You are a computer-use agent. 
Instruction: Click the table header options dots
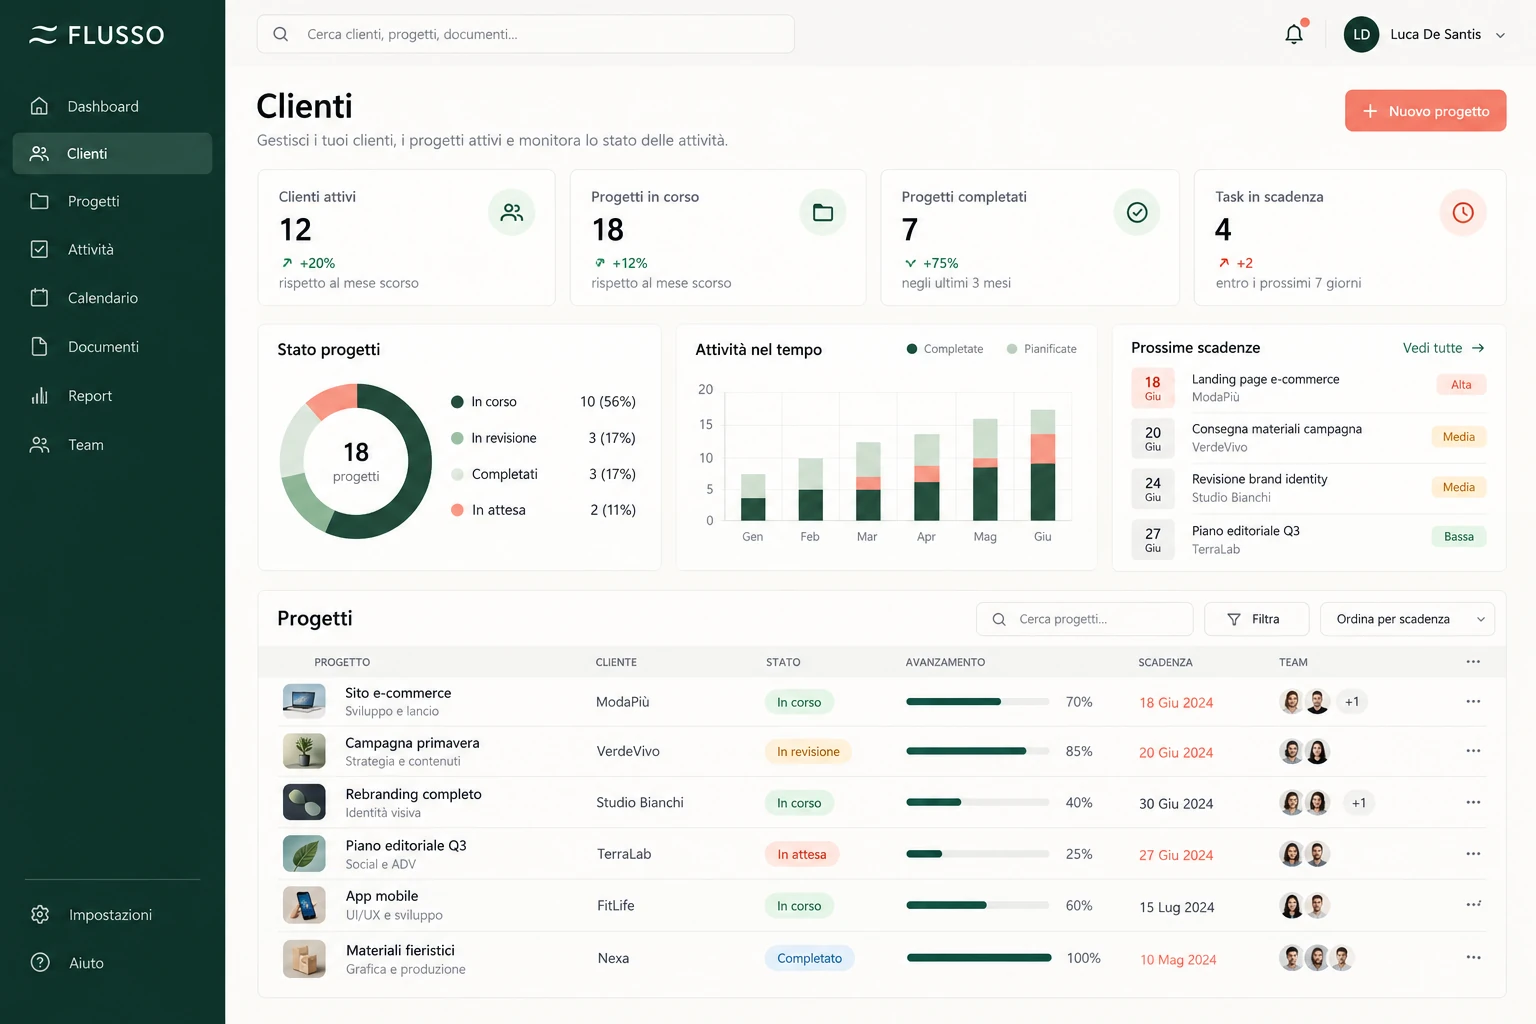click(1473, 661)
